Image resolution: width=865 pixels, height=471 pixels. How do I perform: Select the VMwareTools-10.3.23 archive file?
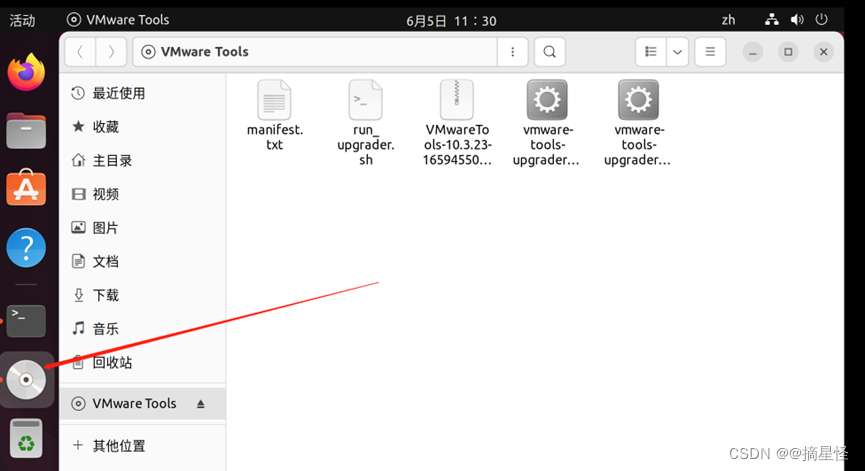tap(457, 122)
